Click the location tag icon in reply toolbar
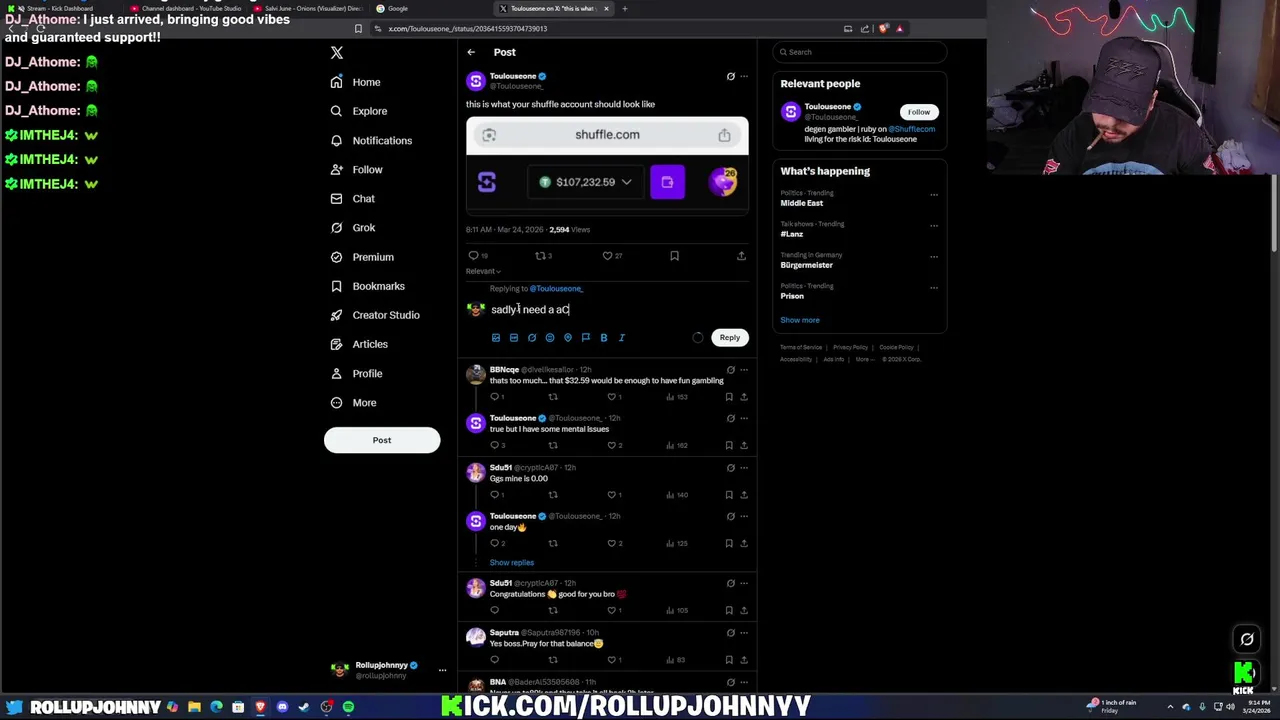 tap(568, 338)
